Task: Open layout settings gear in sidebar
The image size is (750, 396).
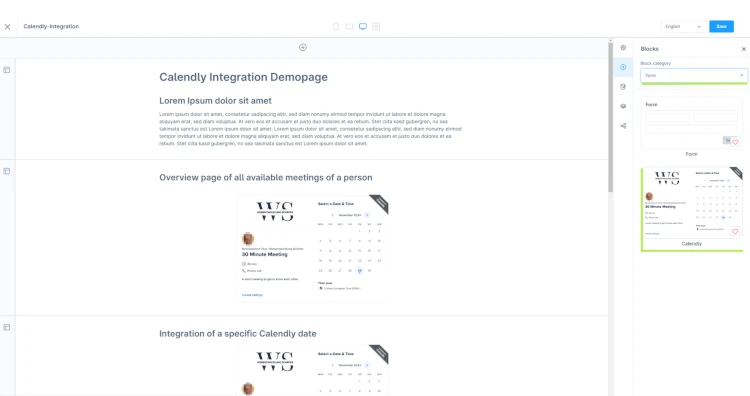Action: click(x=623, y=47)
